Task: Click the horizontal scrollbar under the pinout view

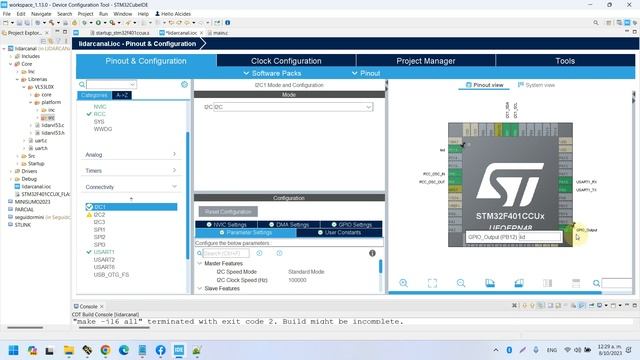Action: coord(495,293)
